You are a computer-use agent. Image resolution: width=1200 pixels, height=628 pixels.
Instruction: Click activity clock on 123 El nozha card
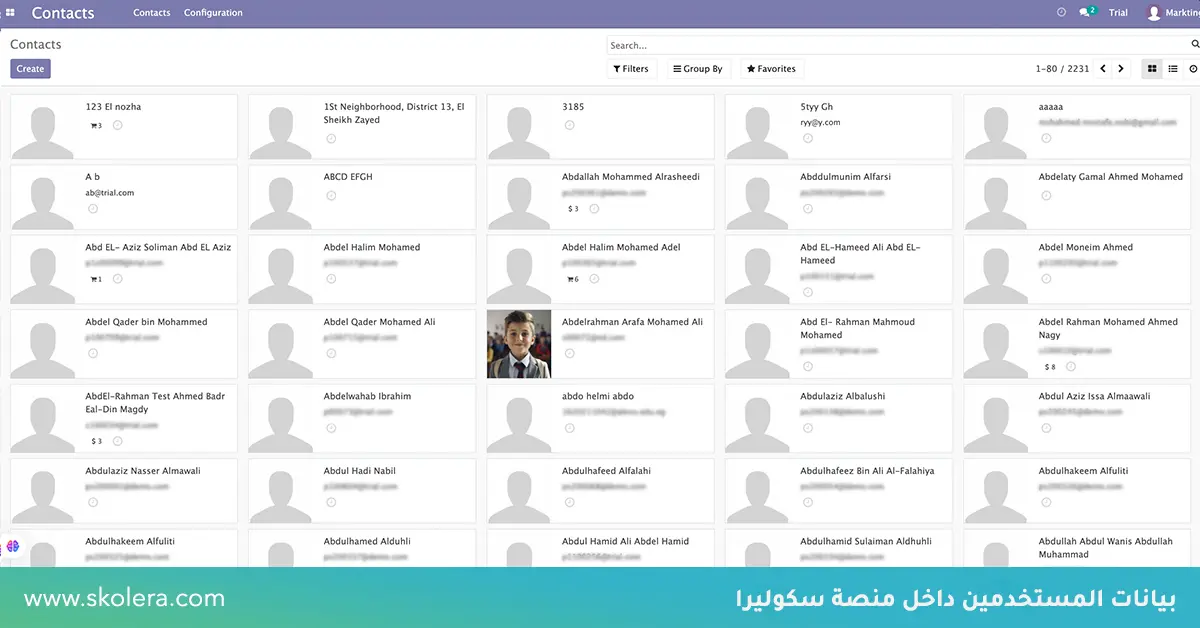tap(117, 125)
